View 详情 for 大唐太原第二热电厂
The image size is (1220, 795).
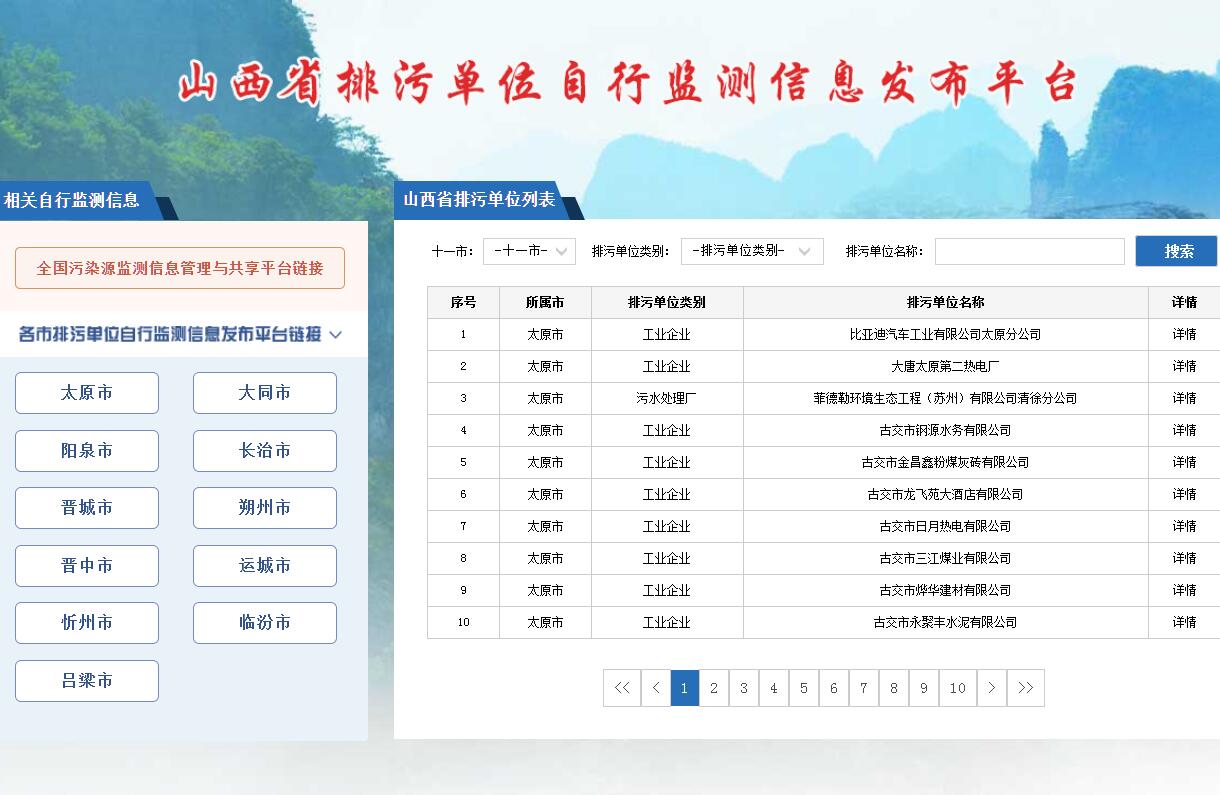pos(1184,366)
